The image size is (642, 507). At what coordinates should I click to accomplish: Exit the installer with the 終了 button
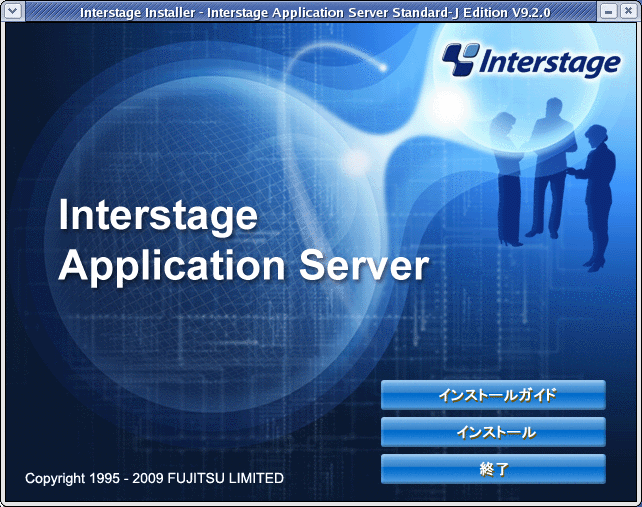(x=493, y=469)
